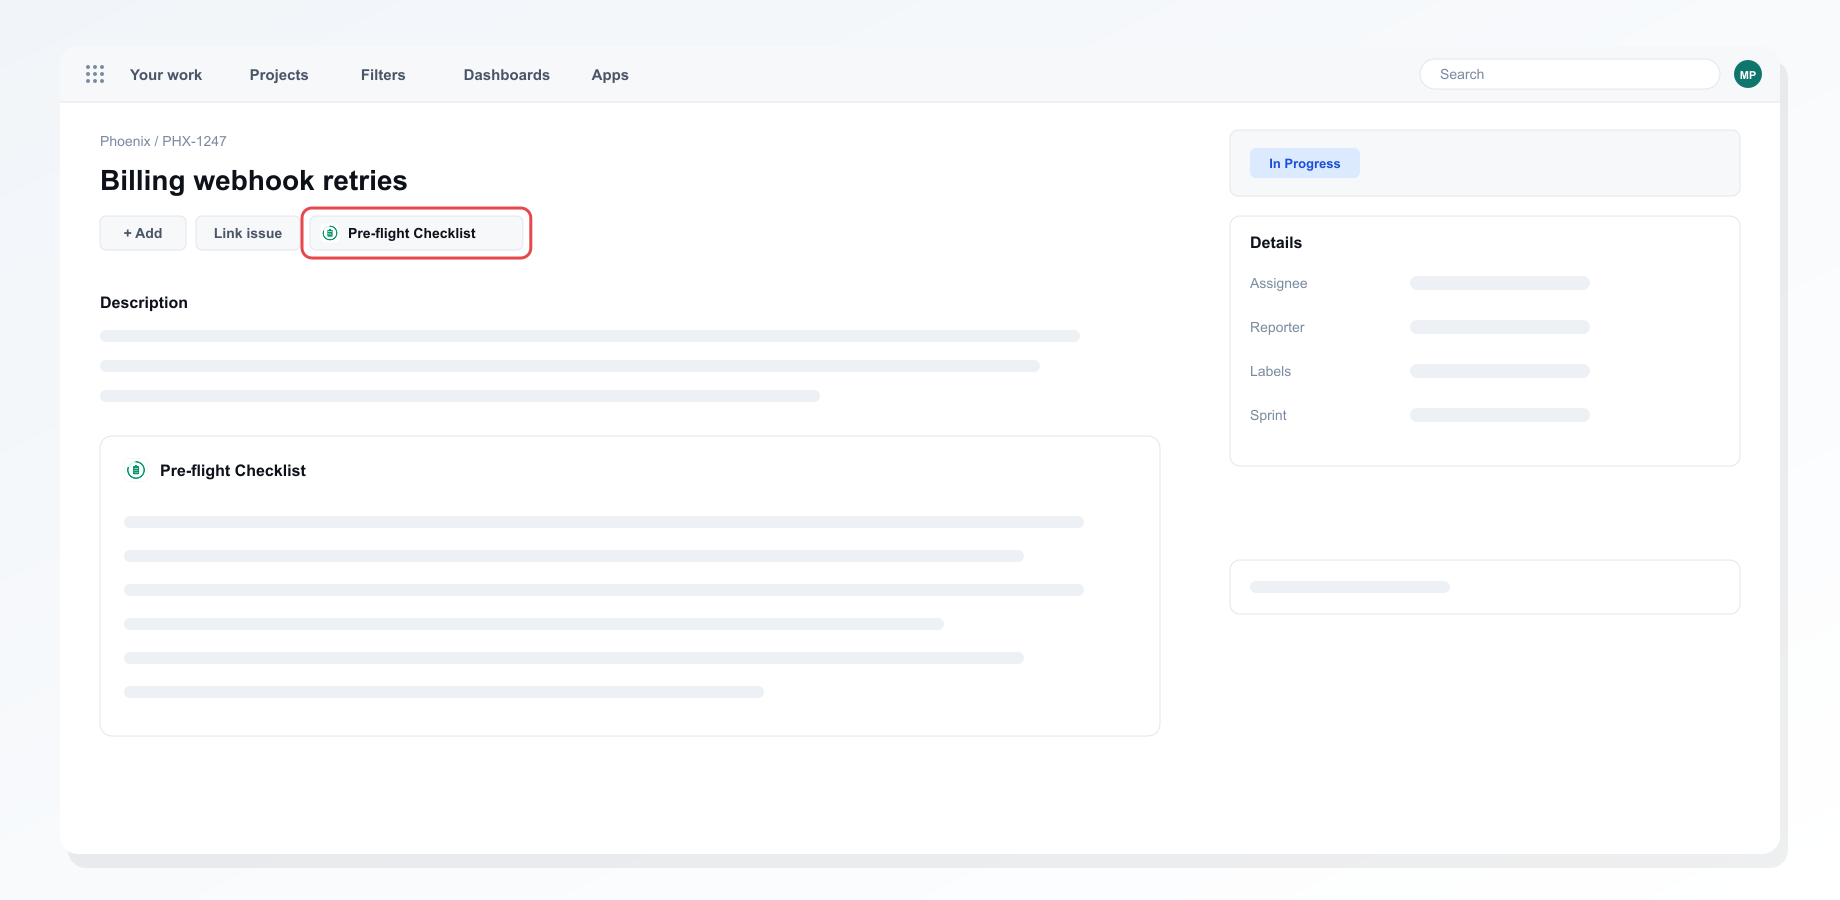The height and width of the screenshot is (900, 1840).
Task: Open Your work menu
Action: pyautogui.click(x=166, y=75)
